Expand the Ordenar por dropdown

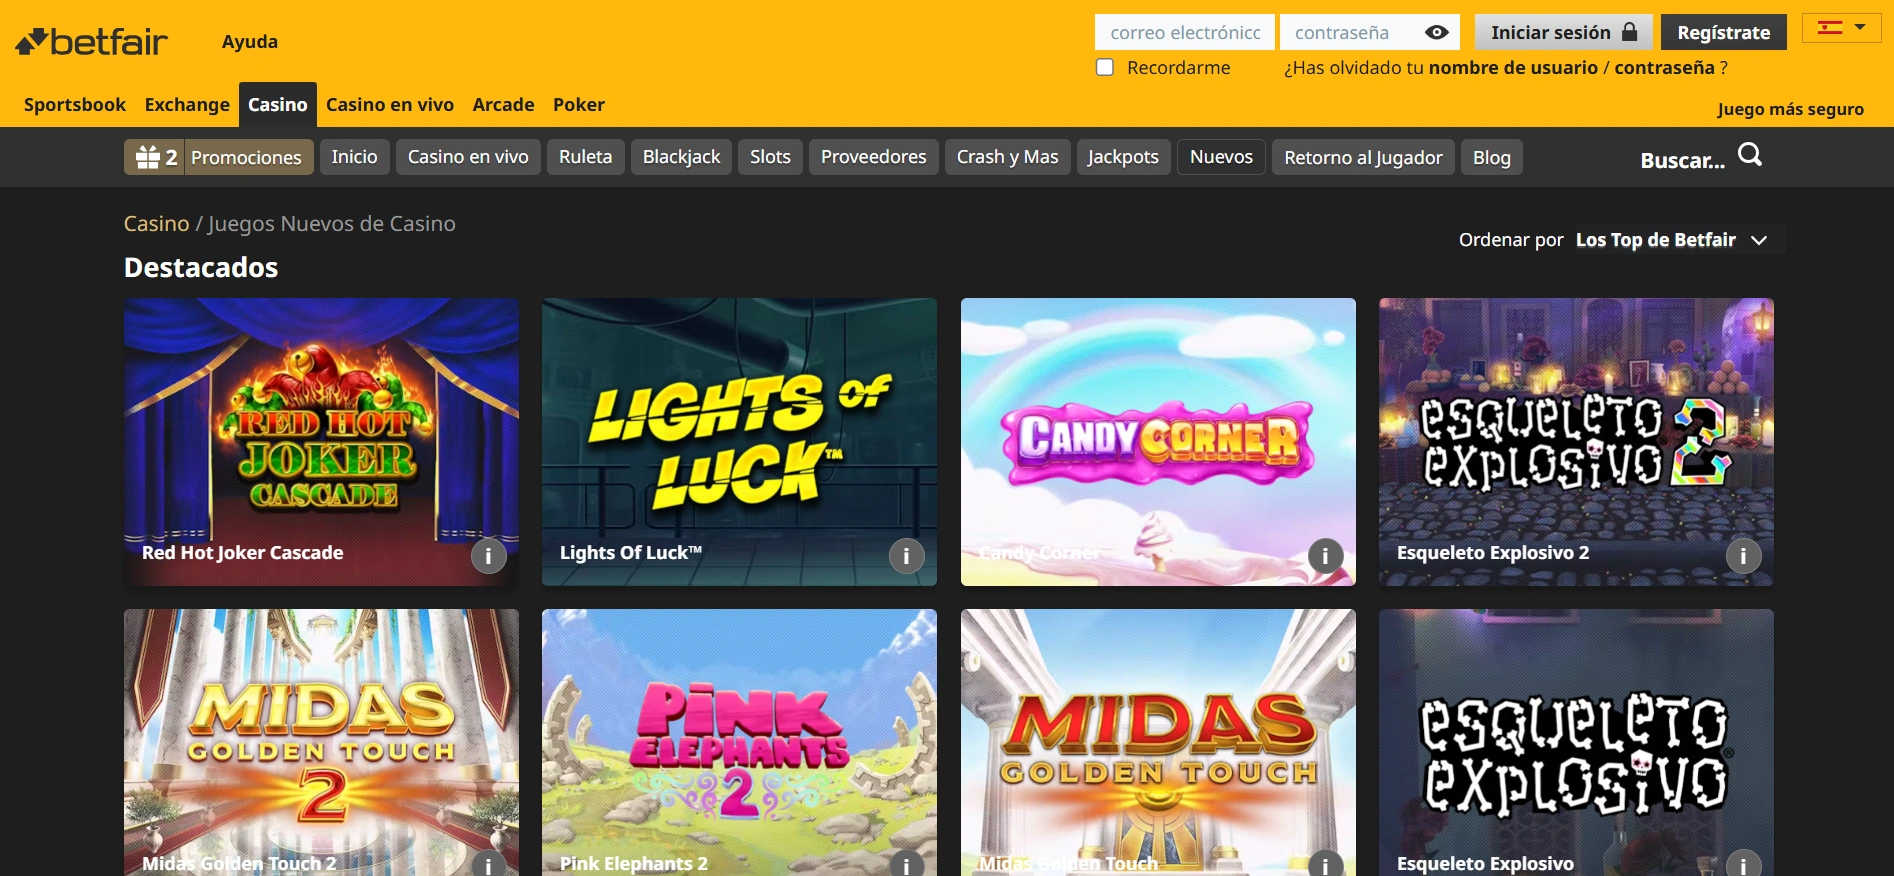1671,240
